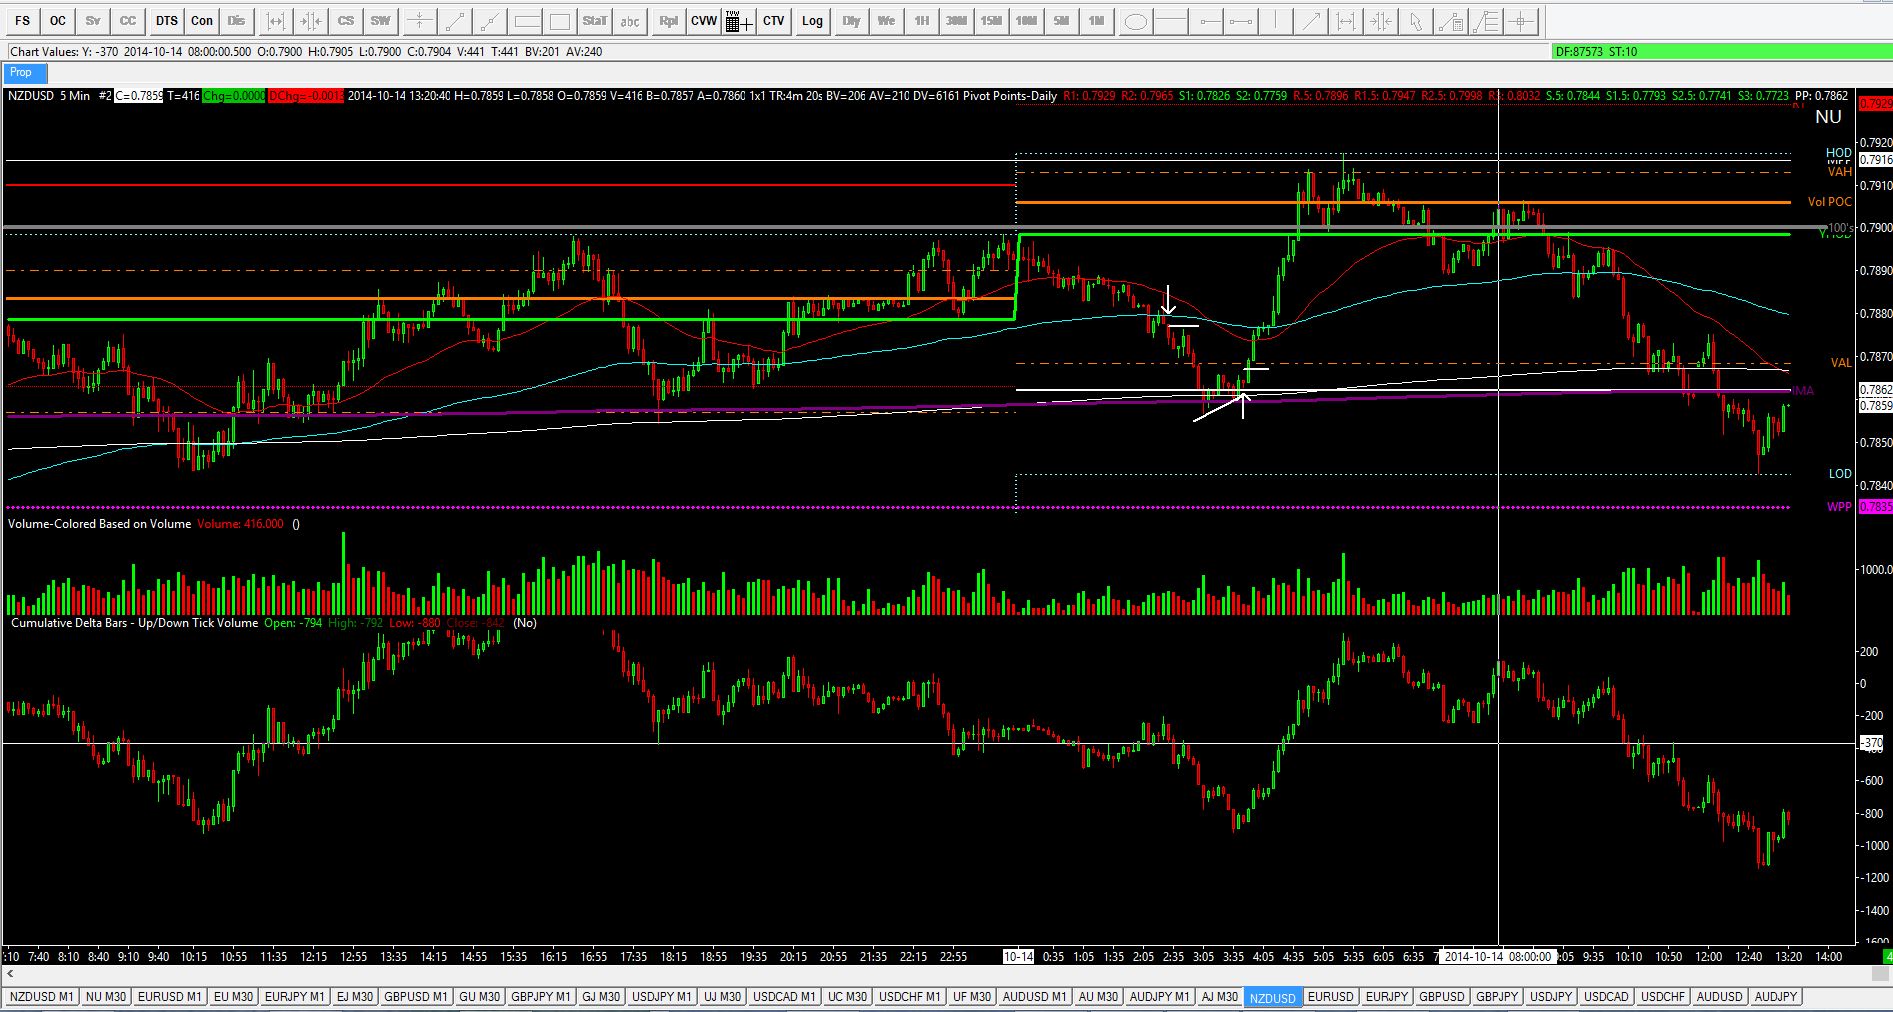Click the OC toolbar button
The height and width of the screenshot is (1012, 1893).
point(58,21)
